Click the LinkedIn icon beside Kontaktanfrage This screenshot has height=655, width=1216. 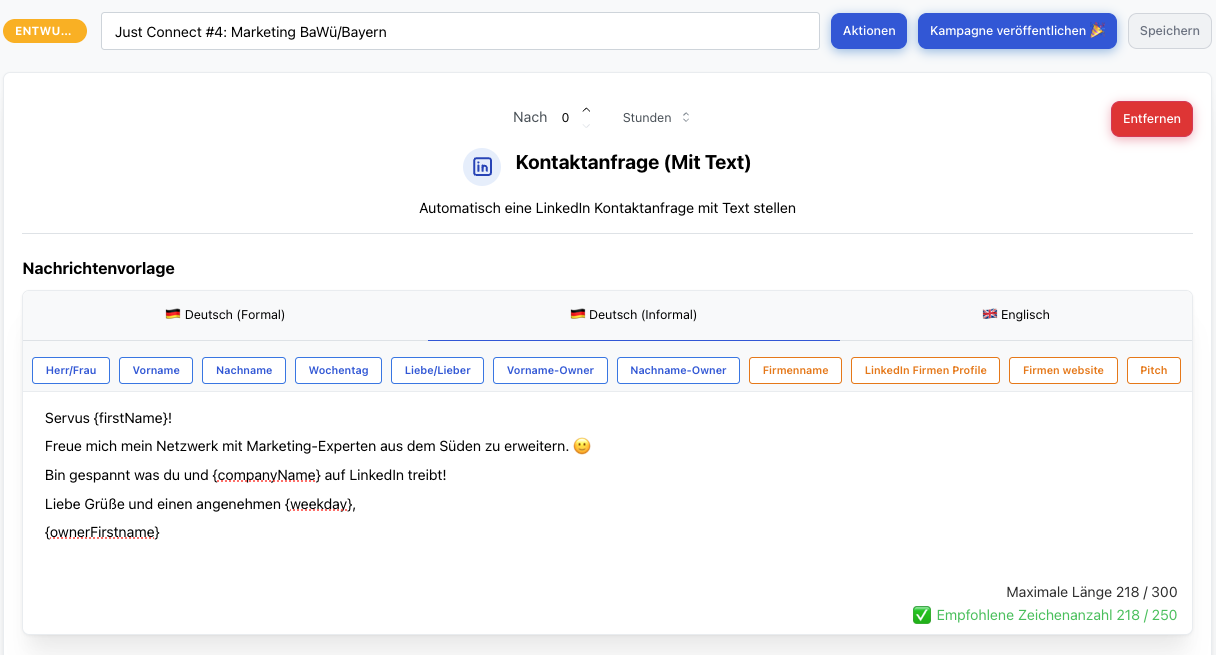click(482, 167)
